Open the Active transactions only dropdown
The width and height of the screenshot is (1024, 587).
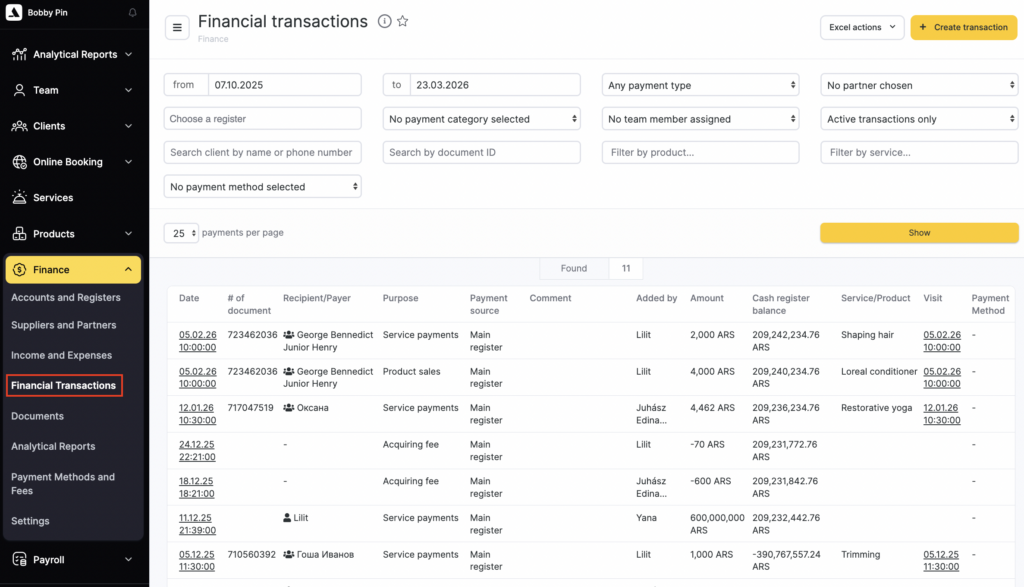(x=919, y=119)
